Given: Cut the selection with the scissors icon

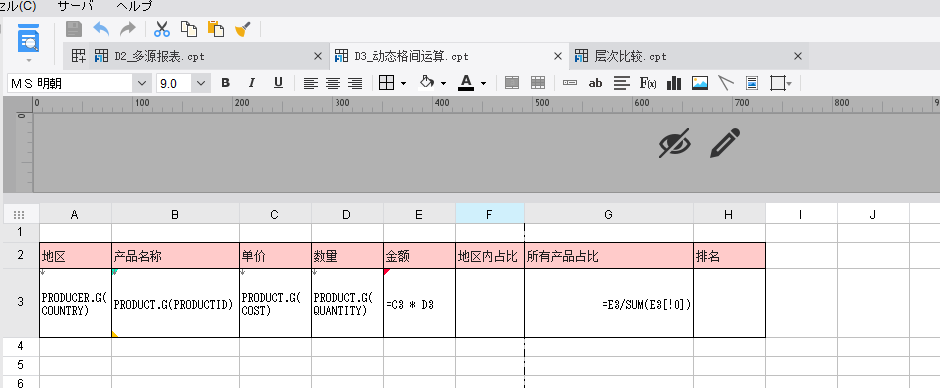Looking at the screenshot, I should tap(162, 29).
